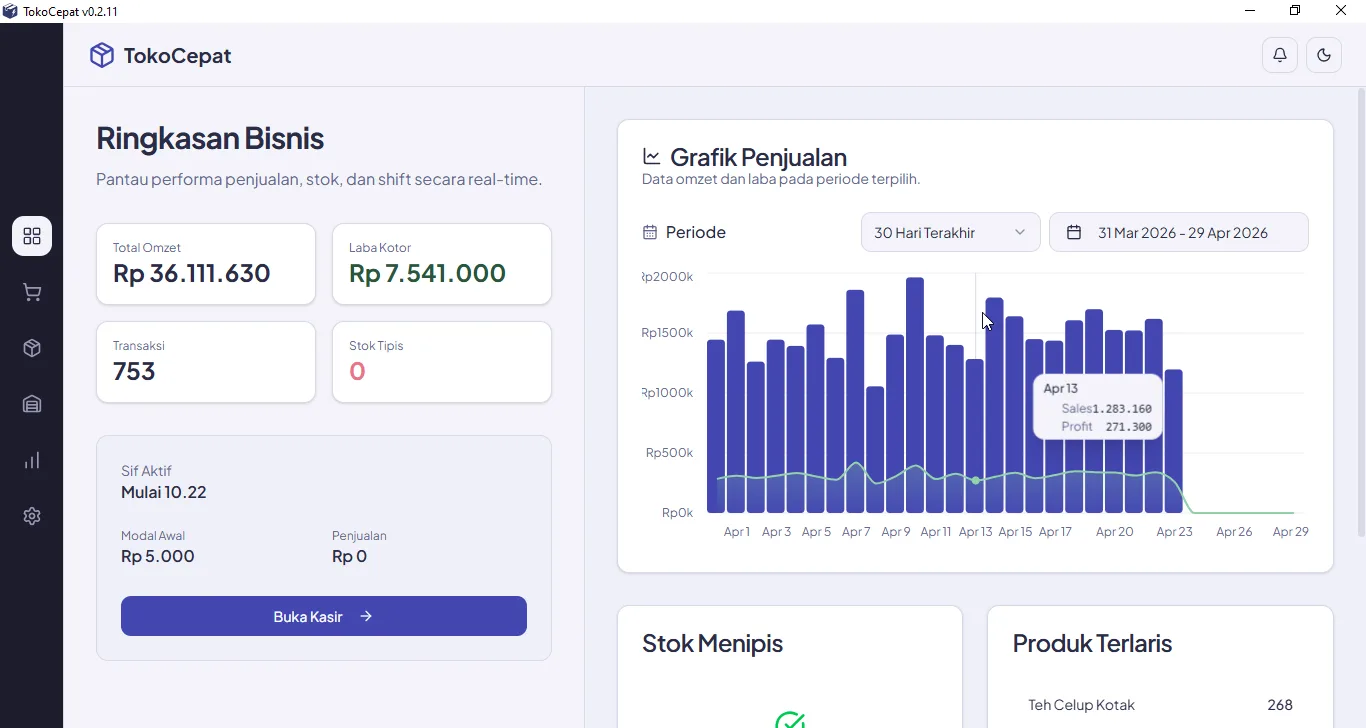Viewport: 1366px width, 728px height.
Task: Click the Teh Celup Kotak product row
Action: [1160, 705]
